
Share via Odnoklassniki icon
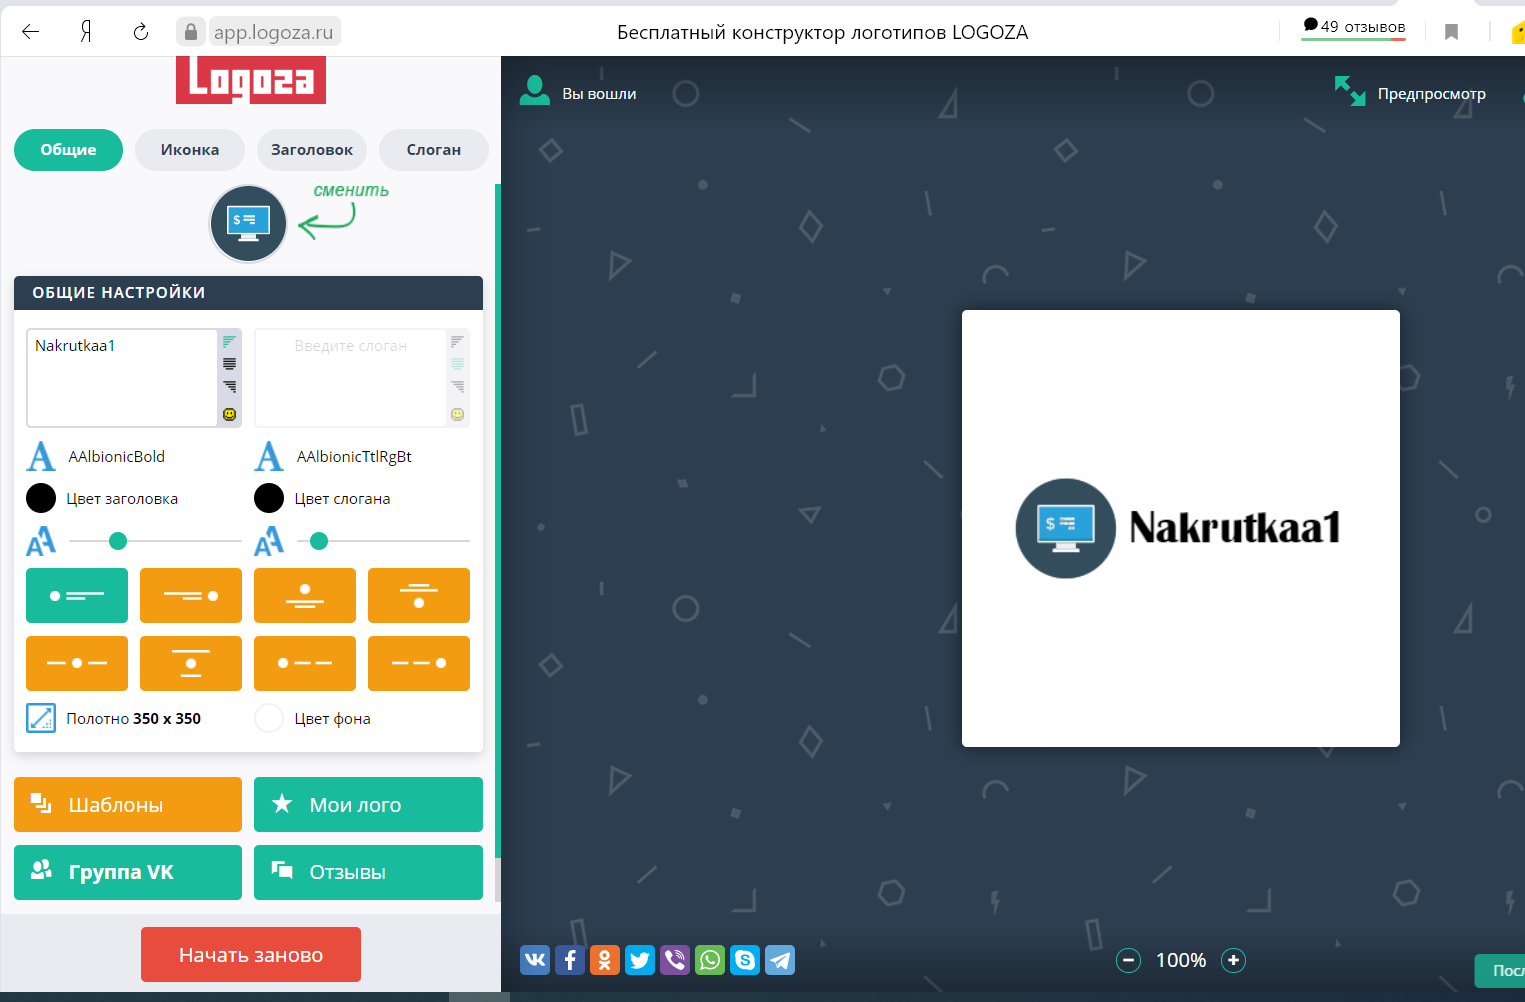(605, 960)
